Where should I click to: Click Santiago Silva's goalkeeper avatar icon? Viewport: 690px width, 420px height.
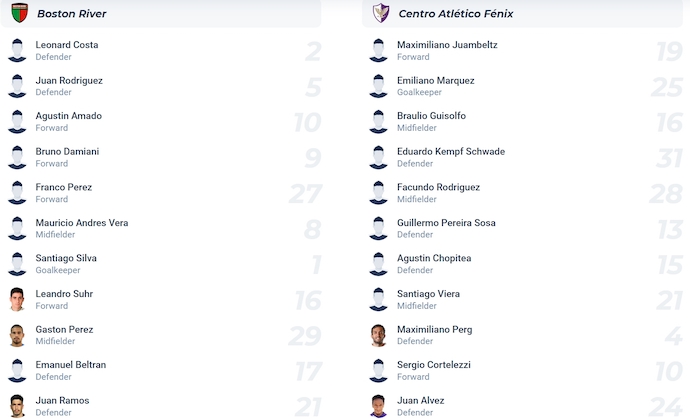(17, 264)
